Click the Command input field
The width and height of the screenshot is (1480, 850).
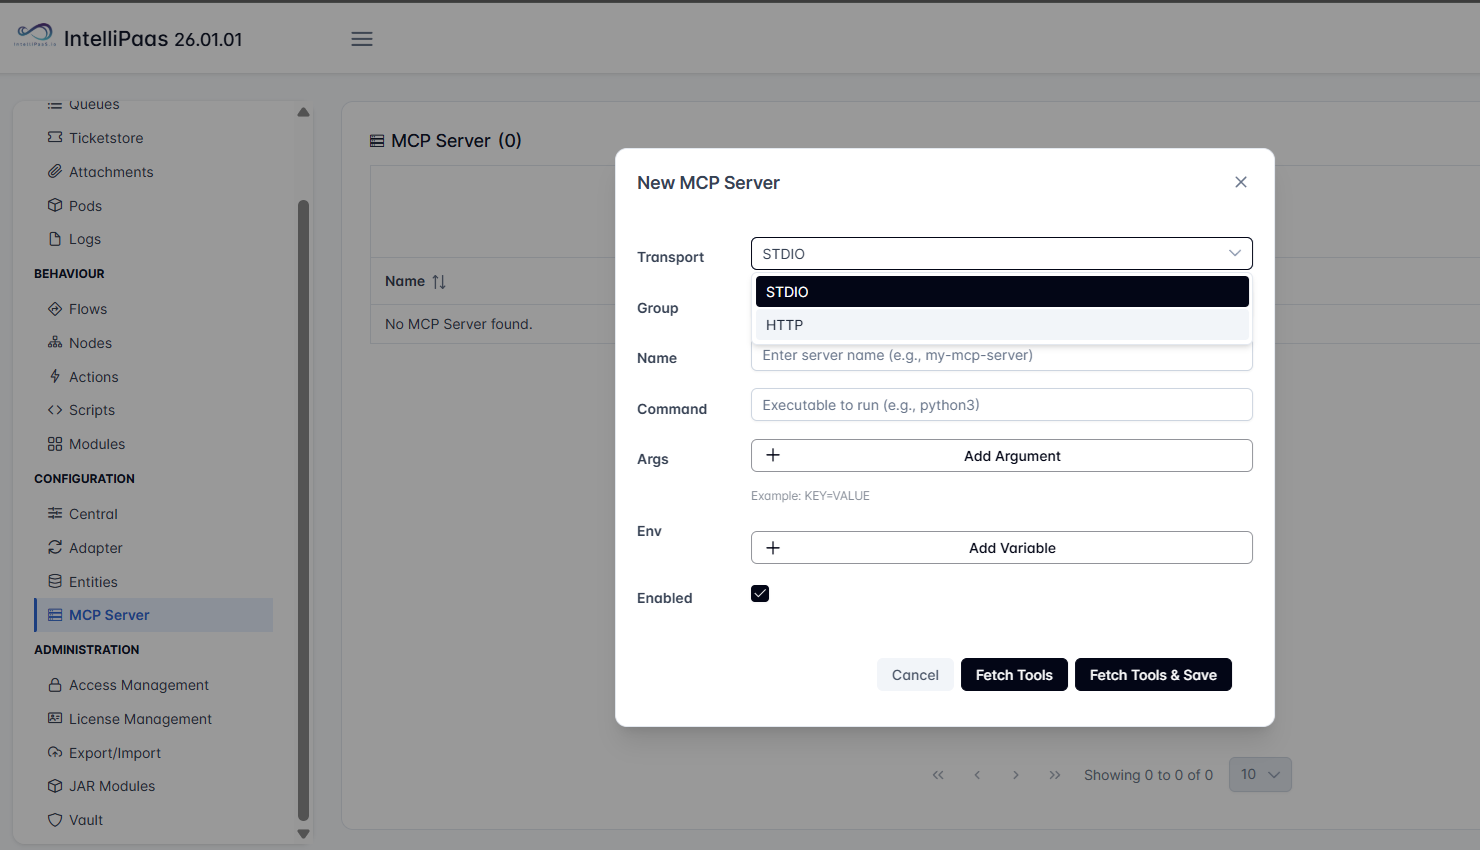1001,405
